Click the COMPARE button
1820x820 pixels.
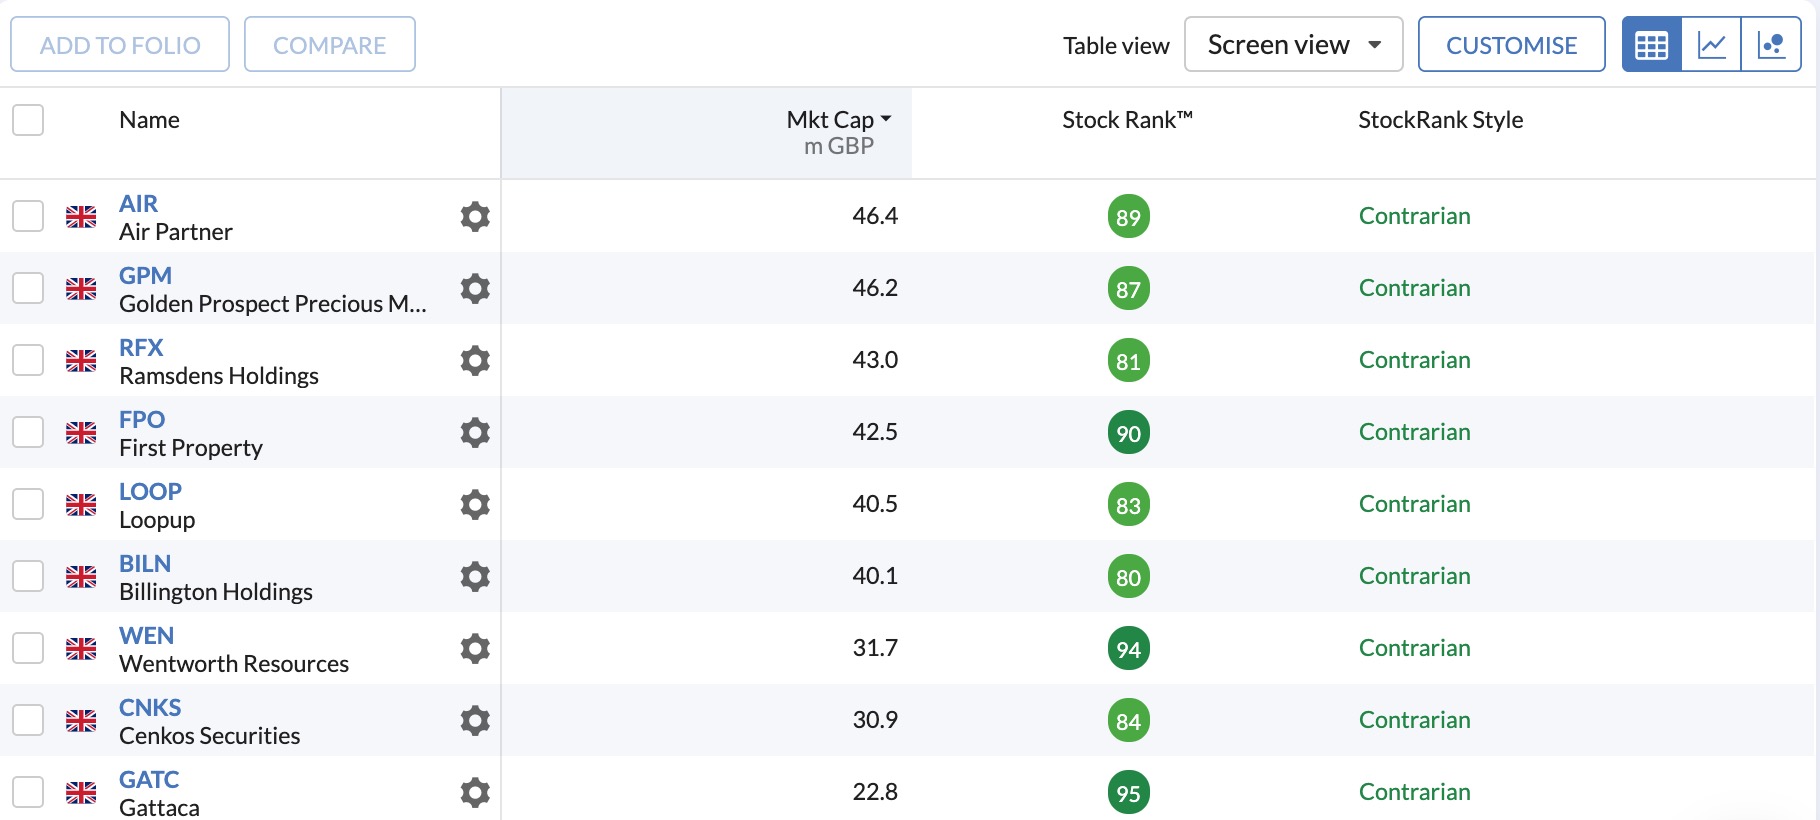pyautogui.click(x=329, y=45)
